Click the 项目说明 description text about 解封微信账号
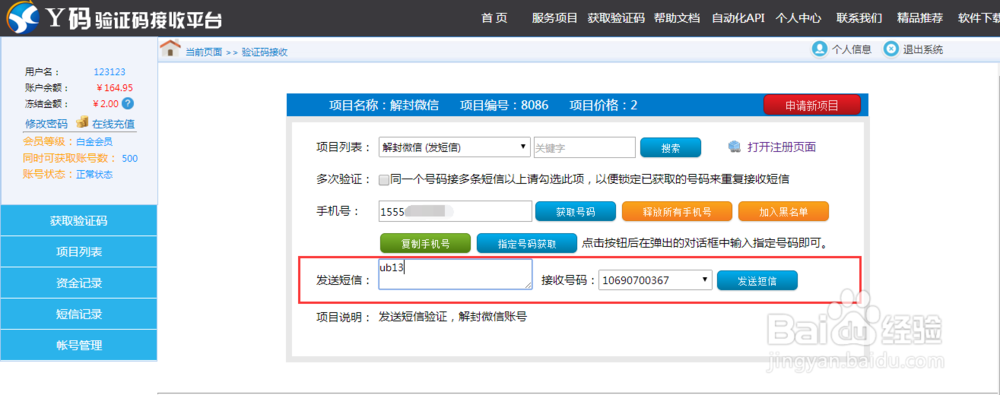The width and height of the screenshot is (1000, 395). 453,317
